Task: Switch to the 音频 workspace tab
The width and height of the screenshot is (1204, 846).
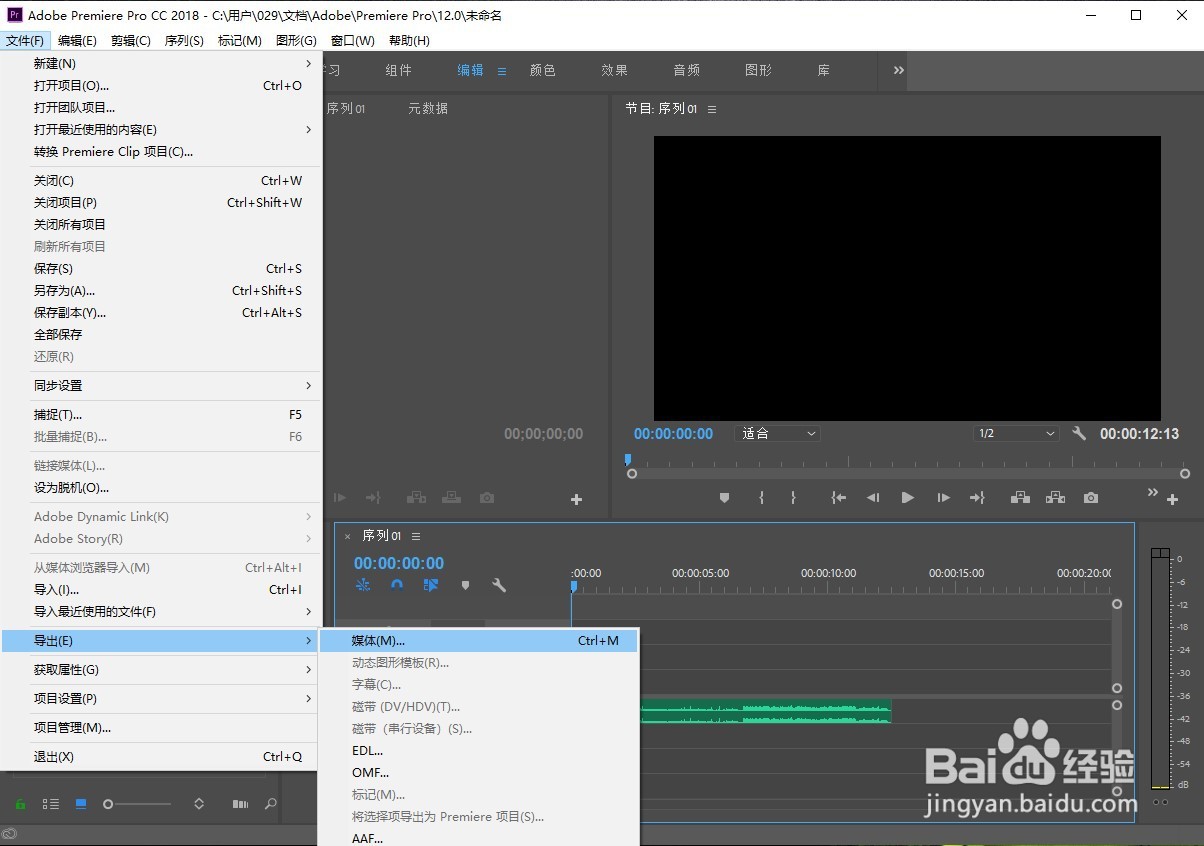Action: tap(687, 70)
